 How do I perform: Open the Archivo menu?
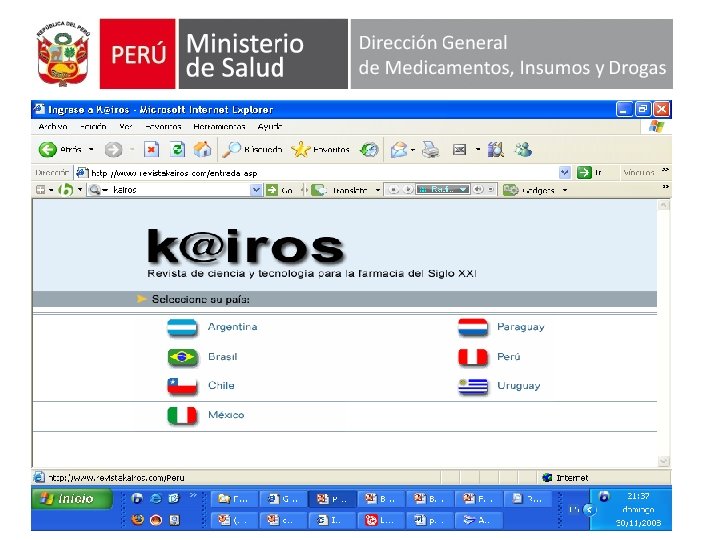click(x=53, y=126)
